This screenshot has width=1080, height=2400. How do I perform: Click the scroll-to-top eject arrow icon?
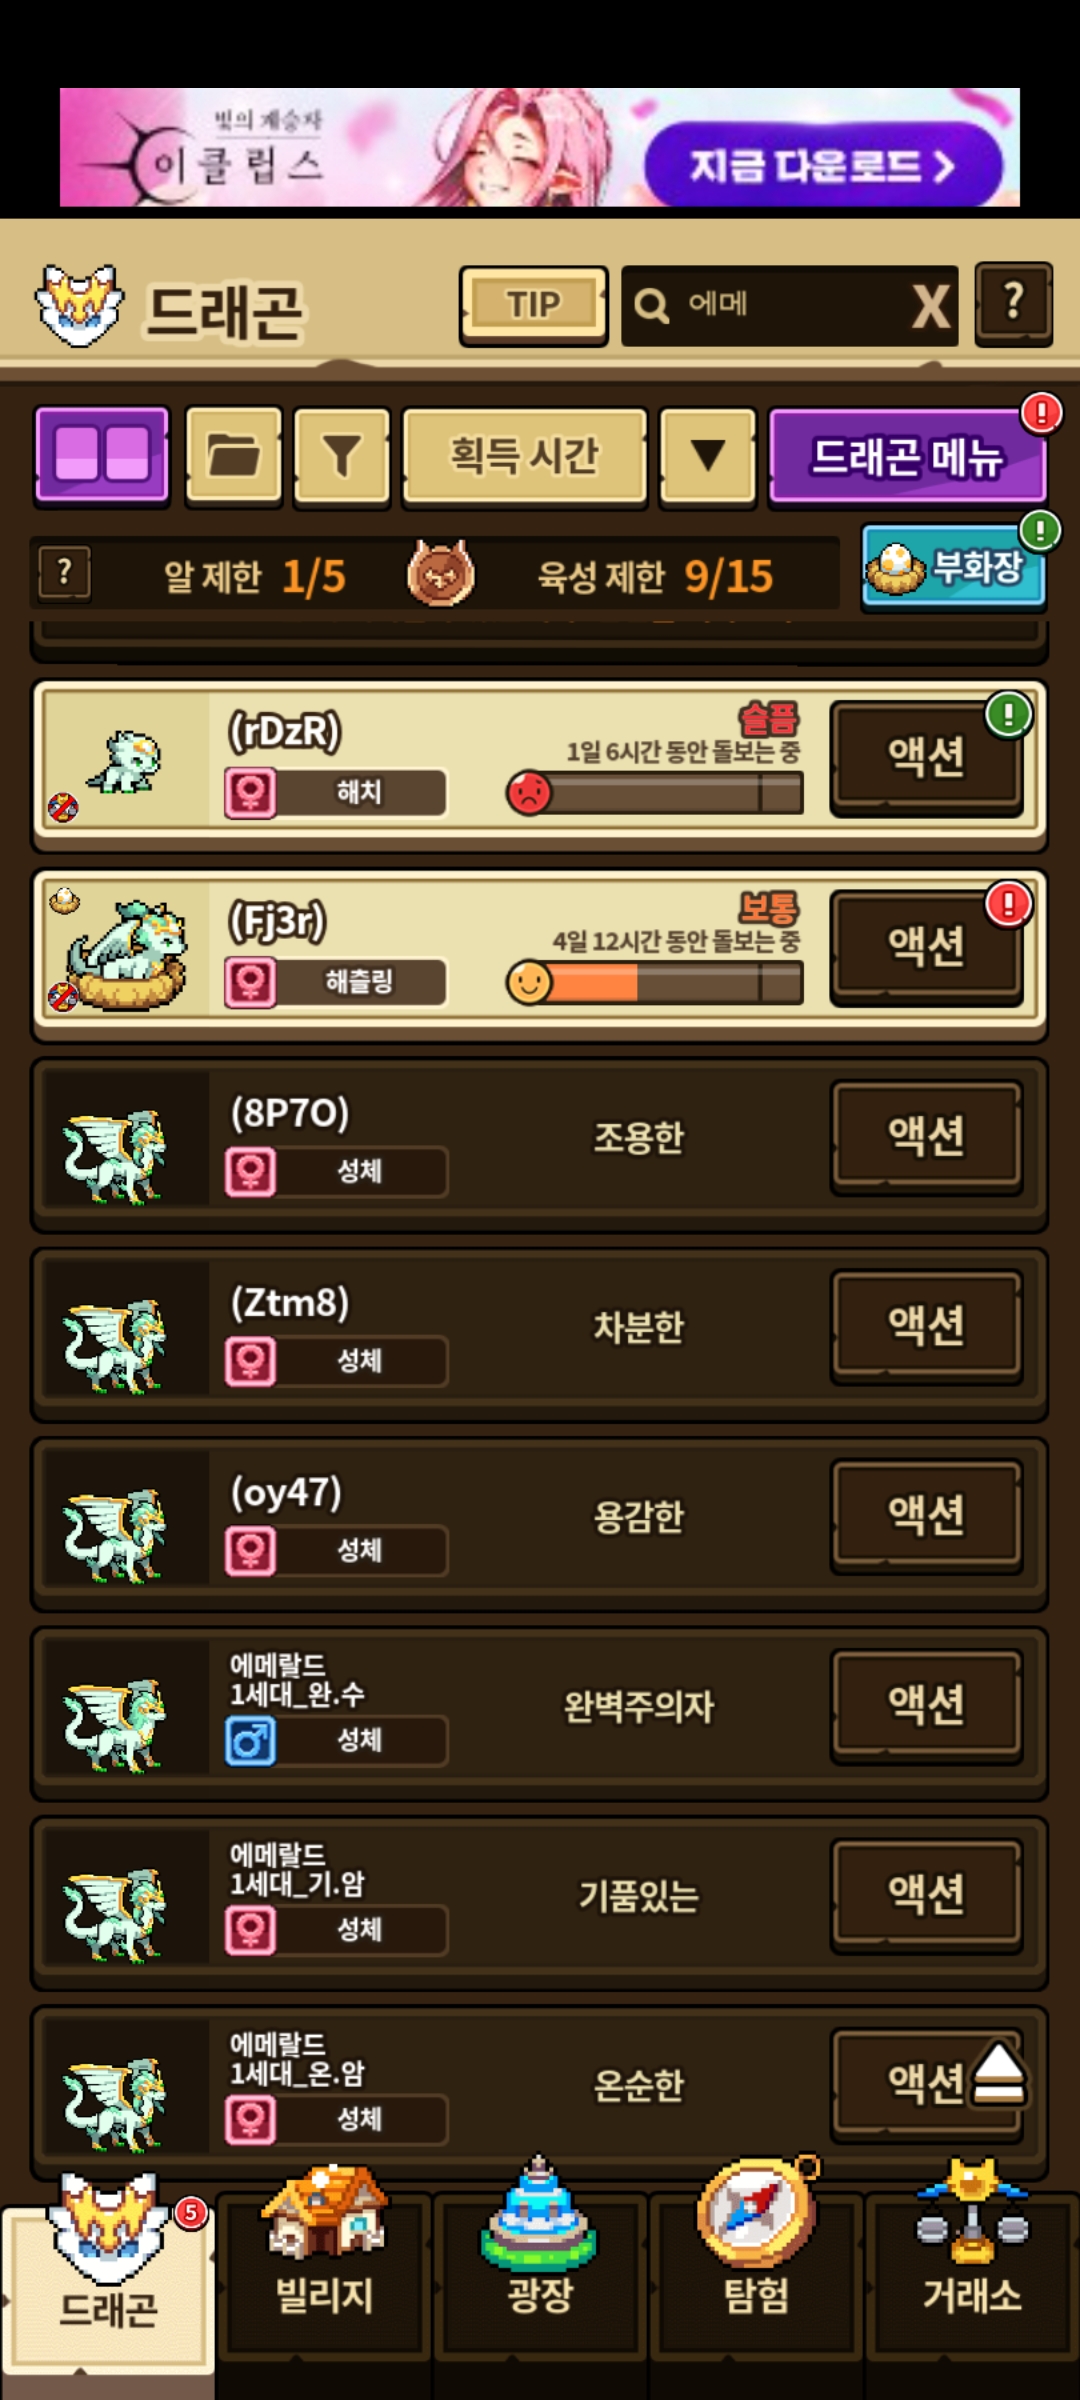998,2074
